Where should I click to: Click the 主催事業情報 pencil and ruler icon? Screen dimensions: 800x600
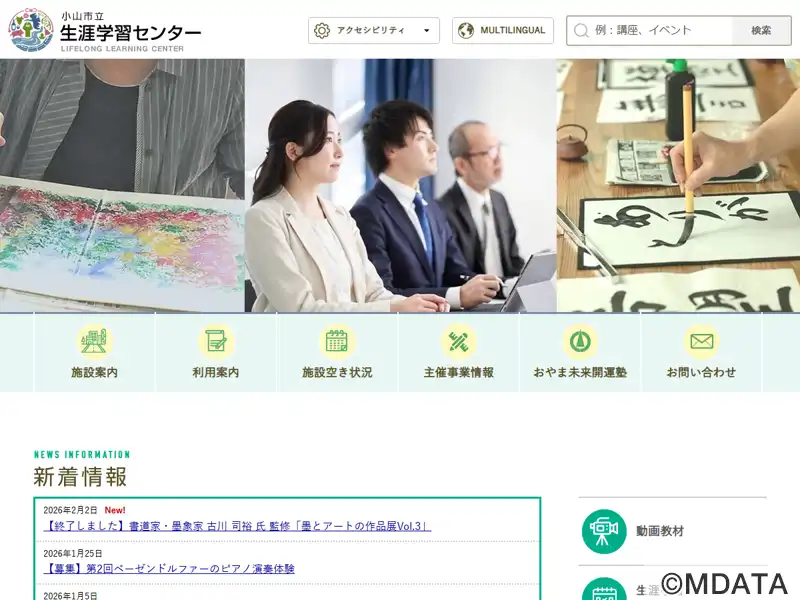pos(459,341)
